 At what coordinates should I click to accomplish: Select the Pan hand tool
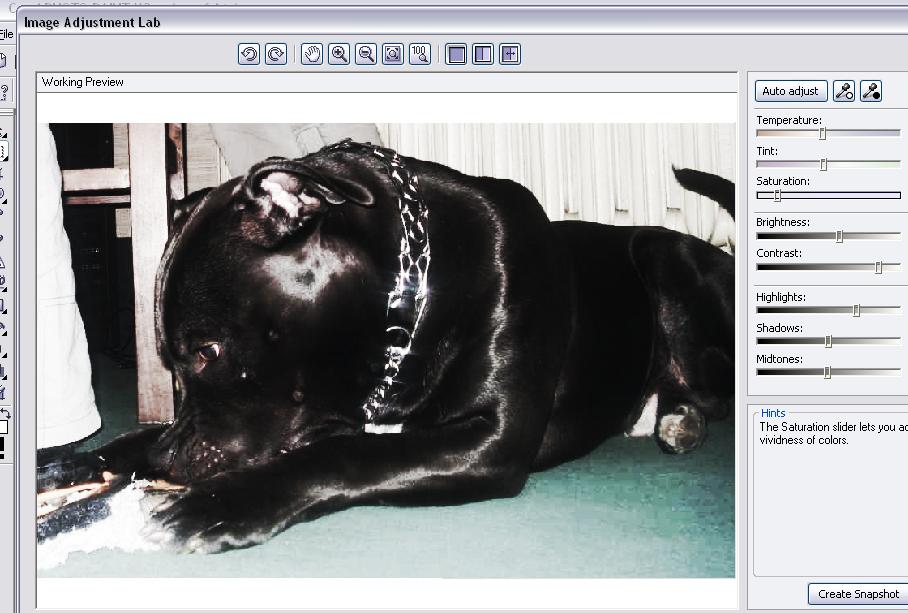click(312, 54)
